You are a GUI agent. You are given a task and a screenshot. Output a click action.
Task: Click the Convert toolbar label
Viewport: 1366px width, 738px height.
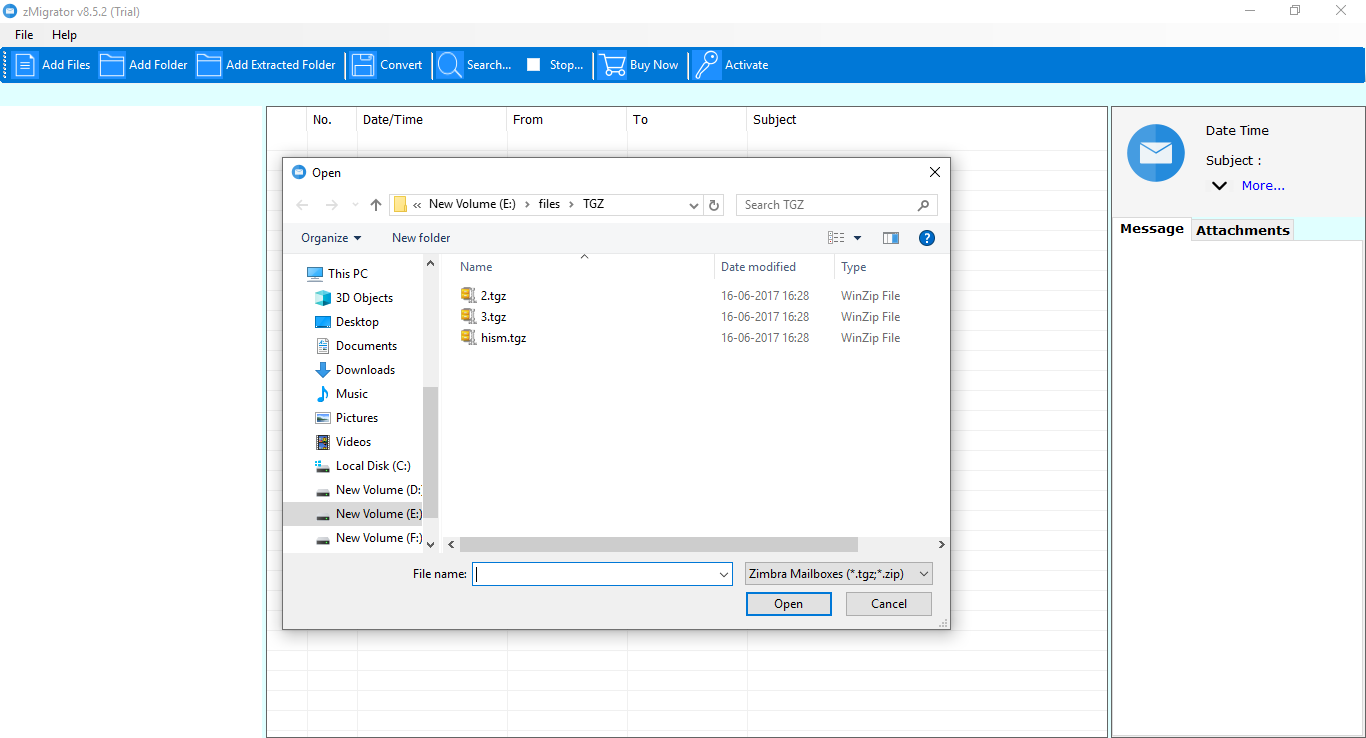401,65
